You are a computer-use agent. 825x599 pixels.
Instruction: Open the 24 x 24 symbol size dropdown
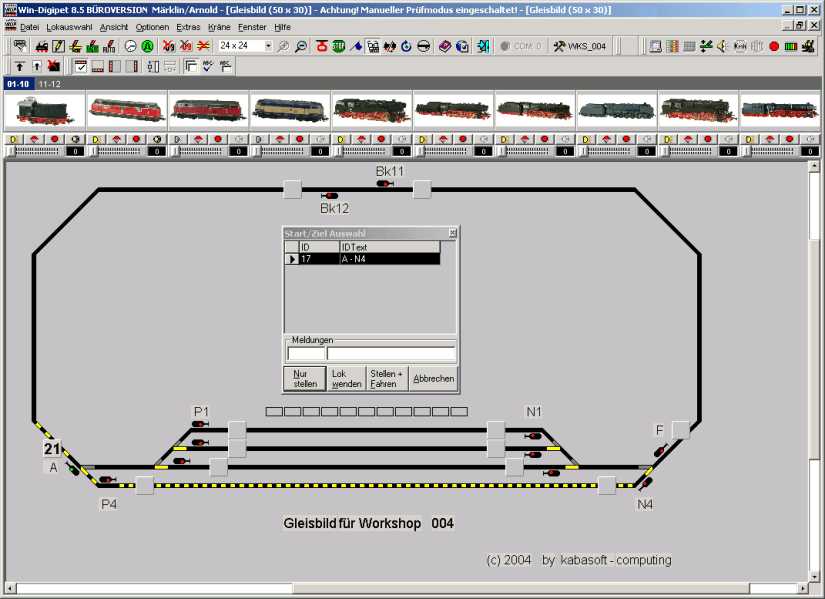[x=268, y=46]
